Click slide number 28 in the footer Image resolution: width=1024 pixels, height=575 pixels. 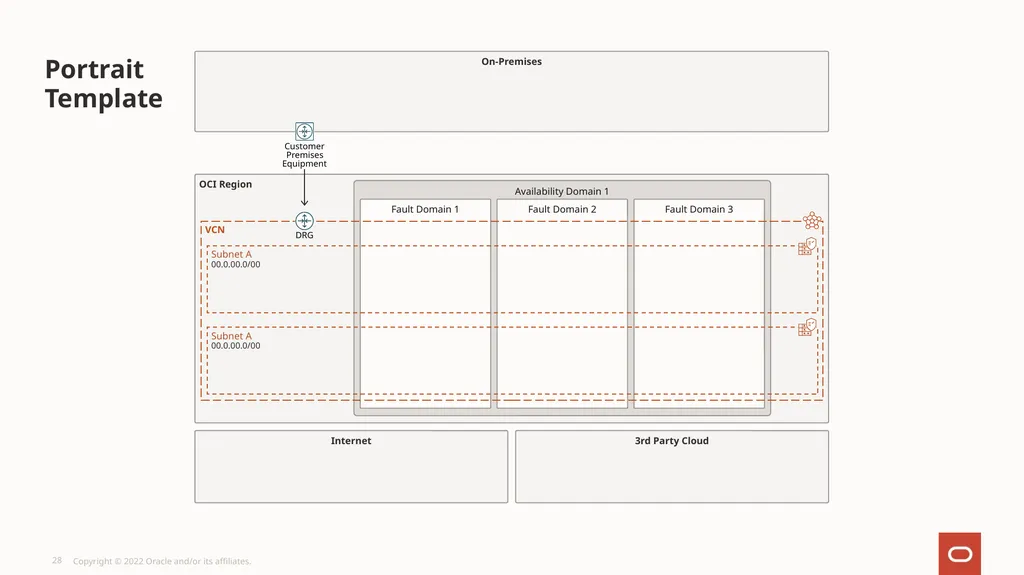coord(57,561)
